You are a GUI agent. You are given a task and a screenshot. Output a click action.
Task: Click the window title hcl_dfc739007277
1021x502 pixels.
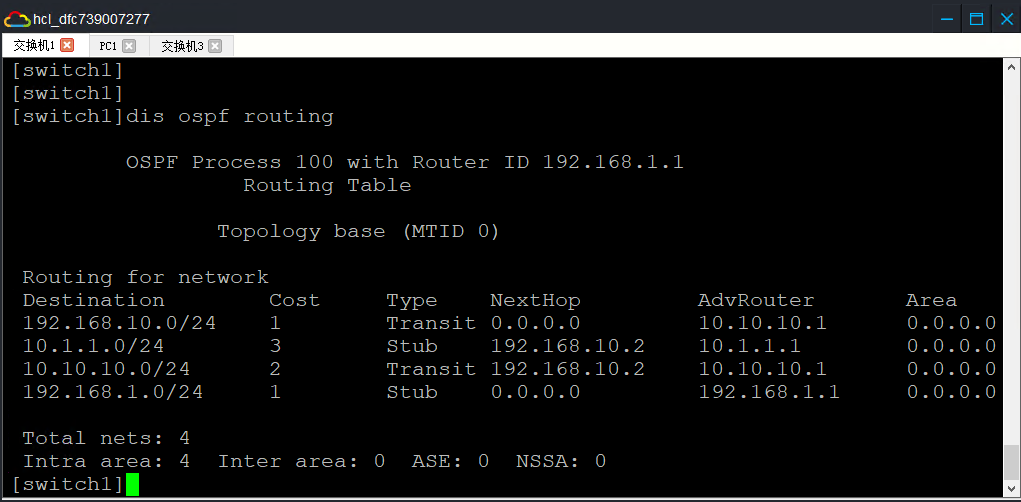[x=93, y=18]
